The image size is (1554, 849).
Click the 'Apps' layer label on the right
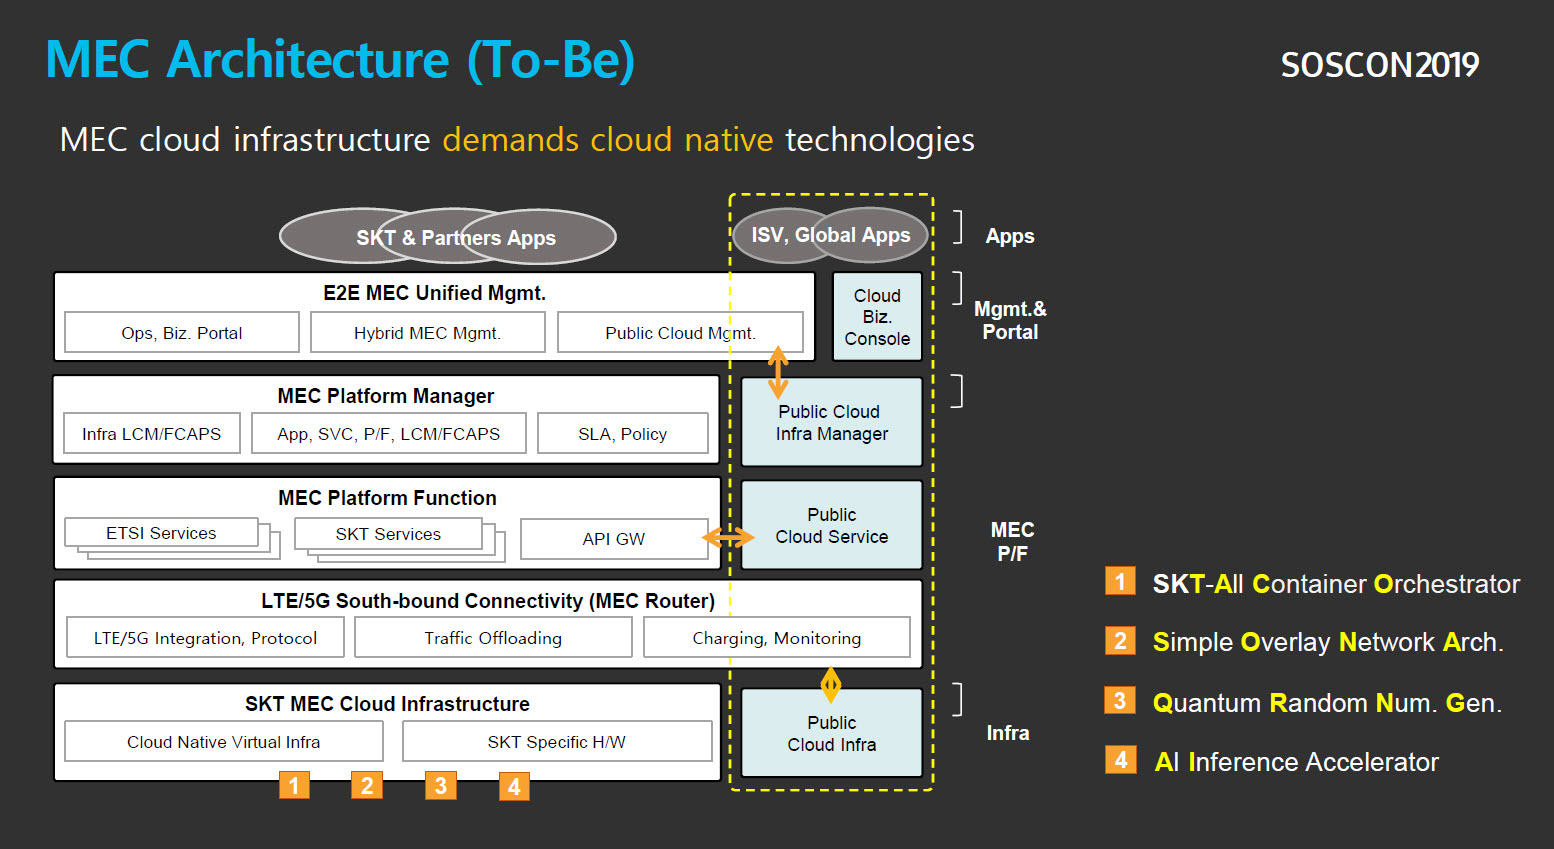[1010, 236]
